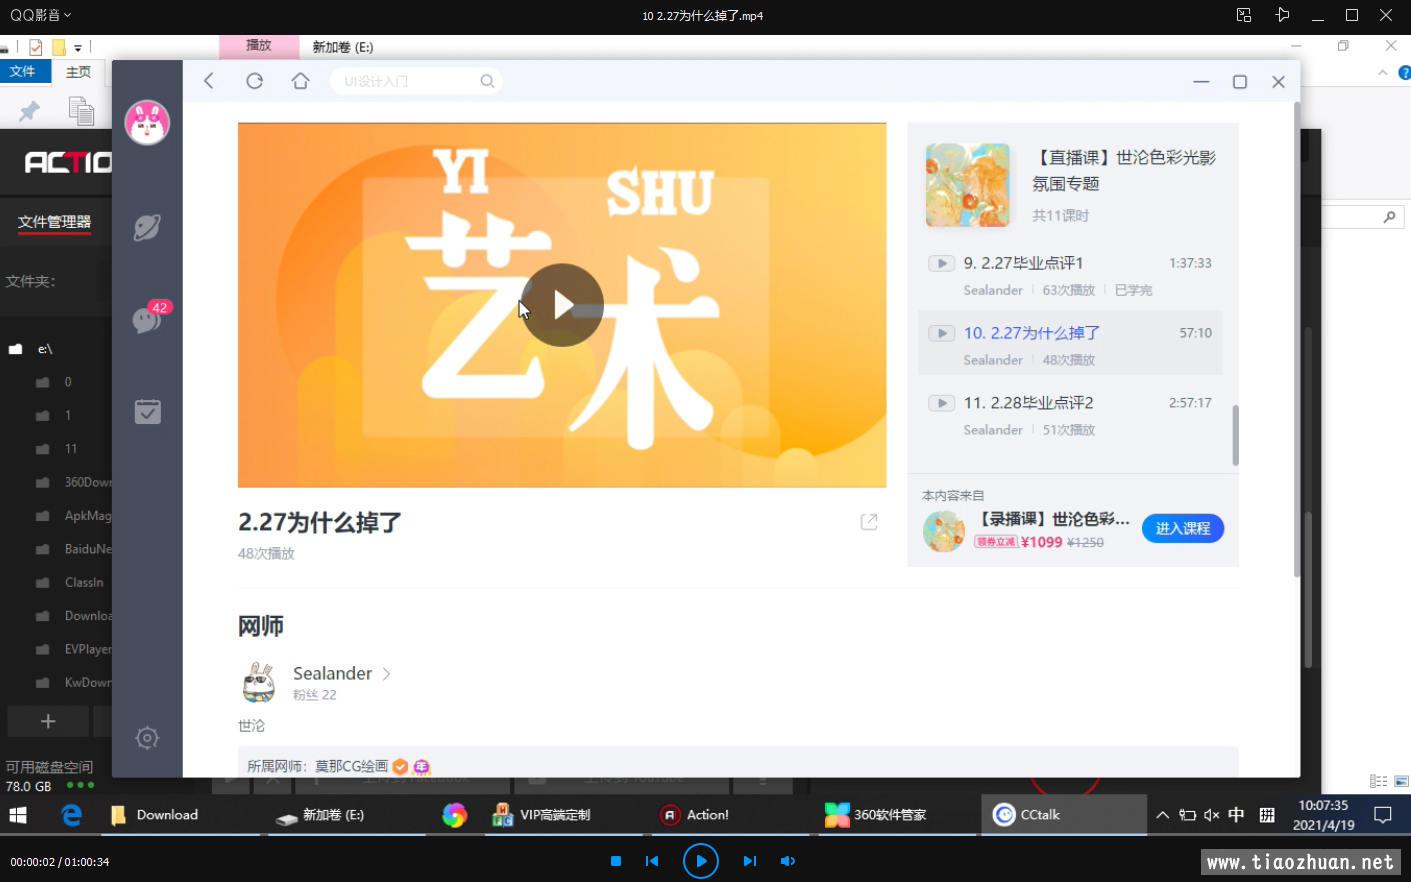
Task: Toggle play in QQ player controls
Action: [700, 861]
